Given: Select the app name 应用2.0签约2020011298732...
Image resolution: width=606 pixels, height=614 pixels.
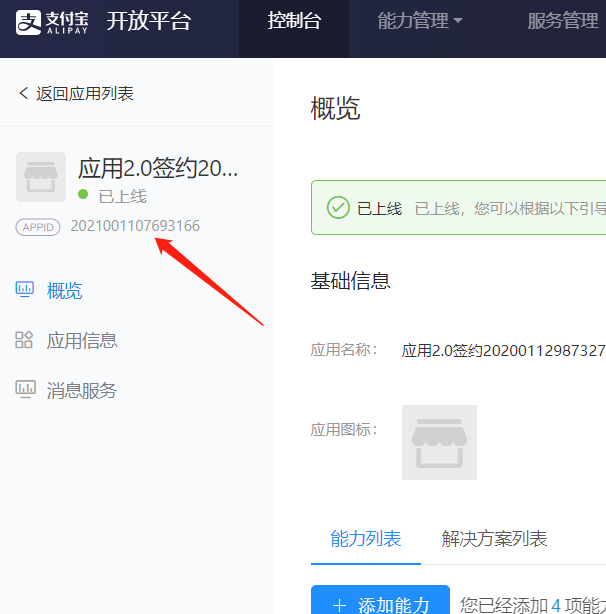Looking at the screenshot, I should (x=503, y=350).
